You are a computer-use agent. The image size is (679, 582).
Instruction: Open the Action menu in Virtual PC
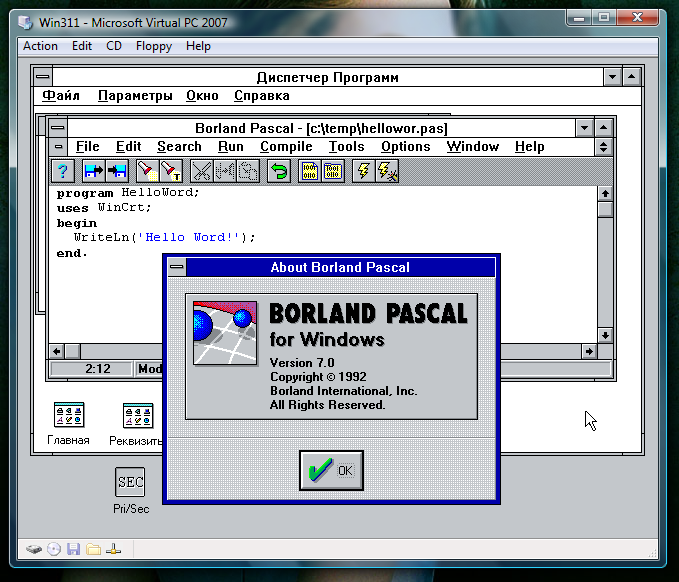point(40,46)
